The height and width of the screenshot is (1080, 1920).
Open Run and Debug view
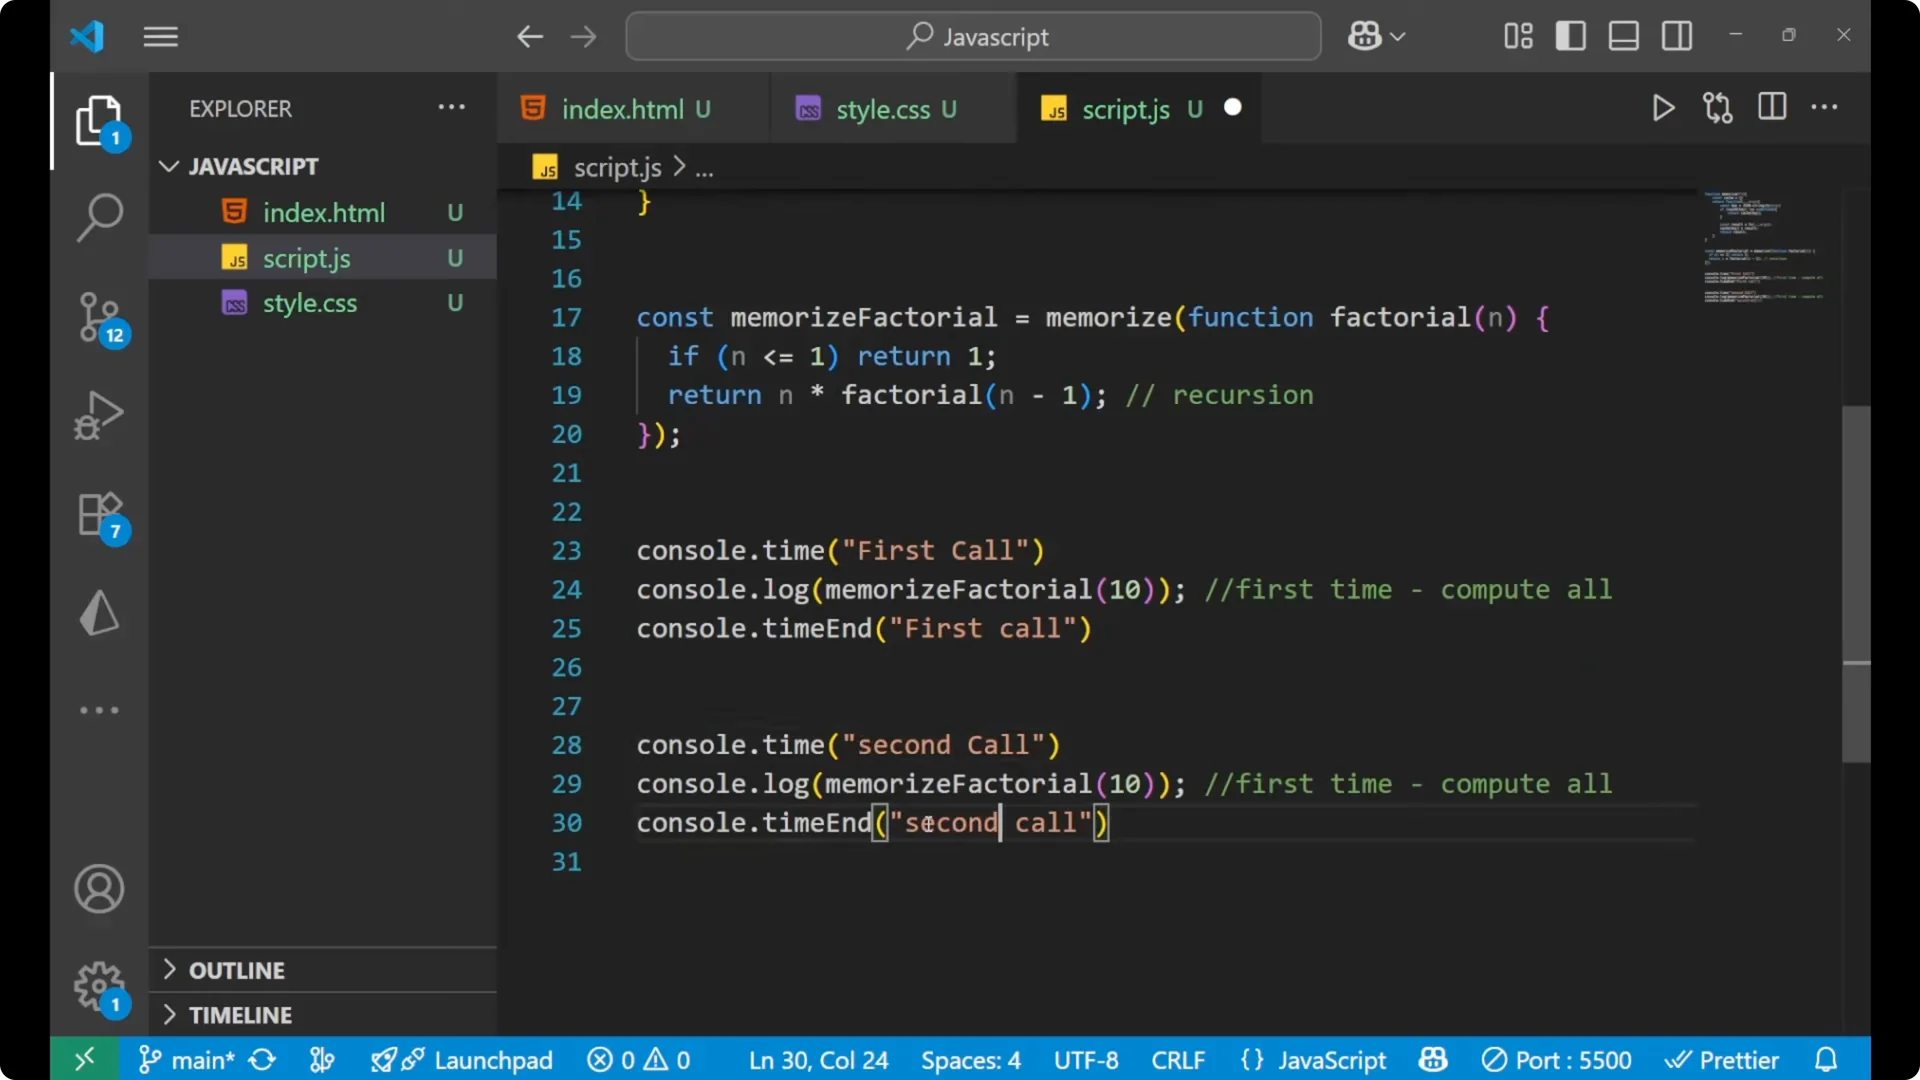pyautogui.click(x=99, y=415)
